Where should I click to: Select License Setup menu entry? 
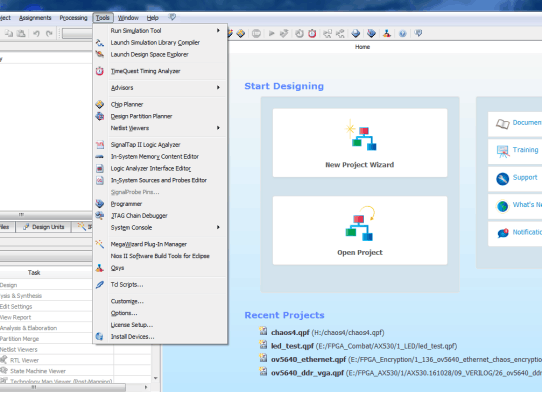132,325
